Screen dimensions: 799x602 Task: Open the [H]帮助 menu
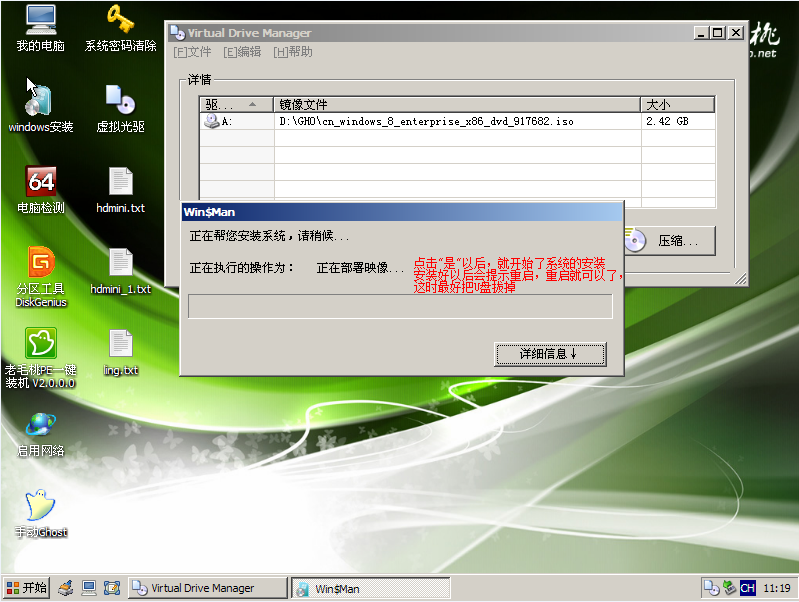point(292,52)
